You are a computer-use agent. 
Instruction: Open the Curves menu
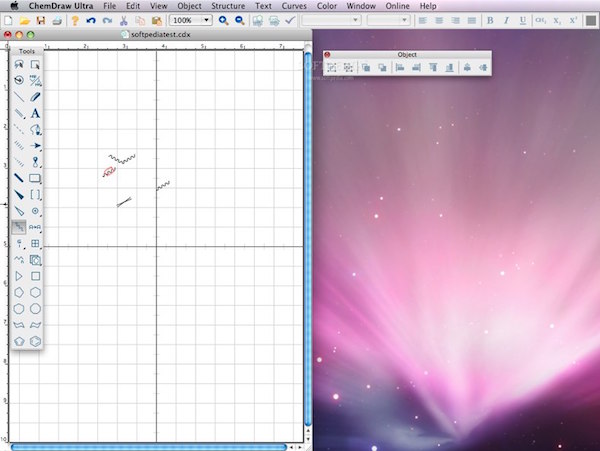point(294,6)
